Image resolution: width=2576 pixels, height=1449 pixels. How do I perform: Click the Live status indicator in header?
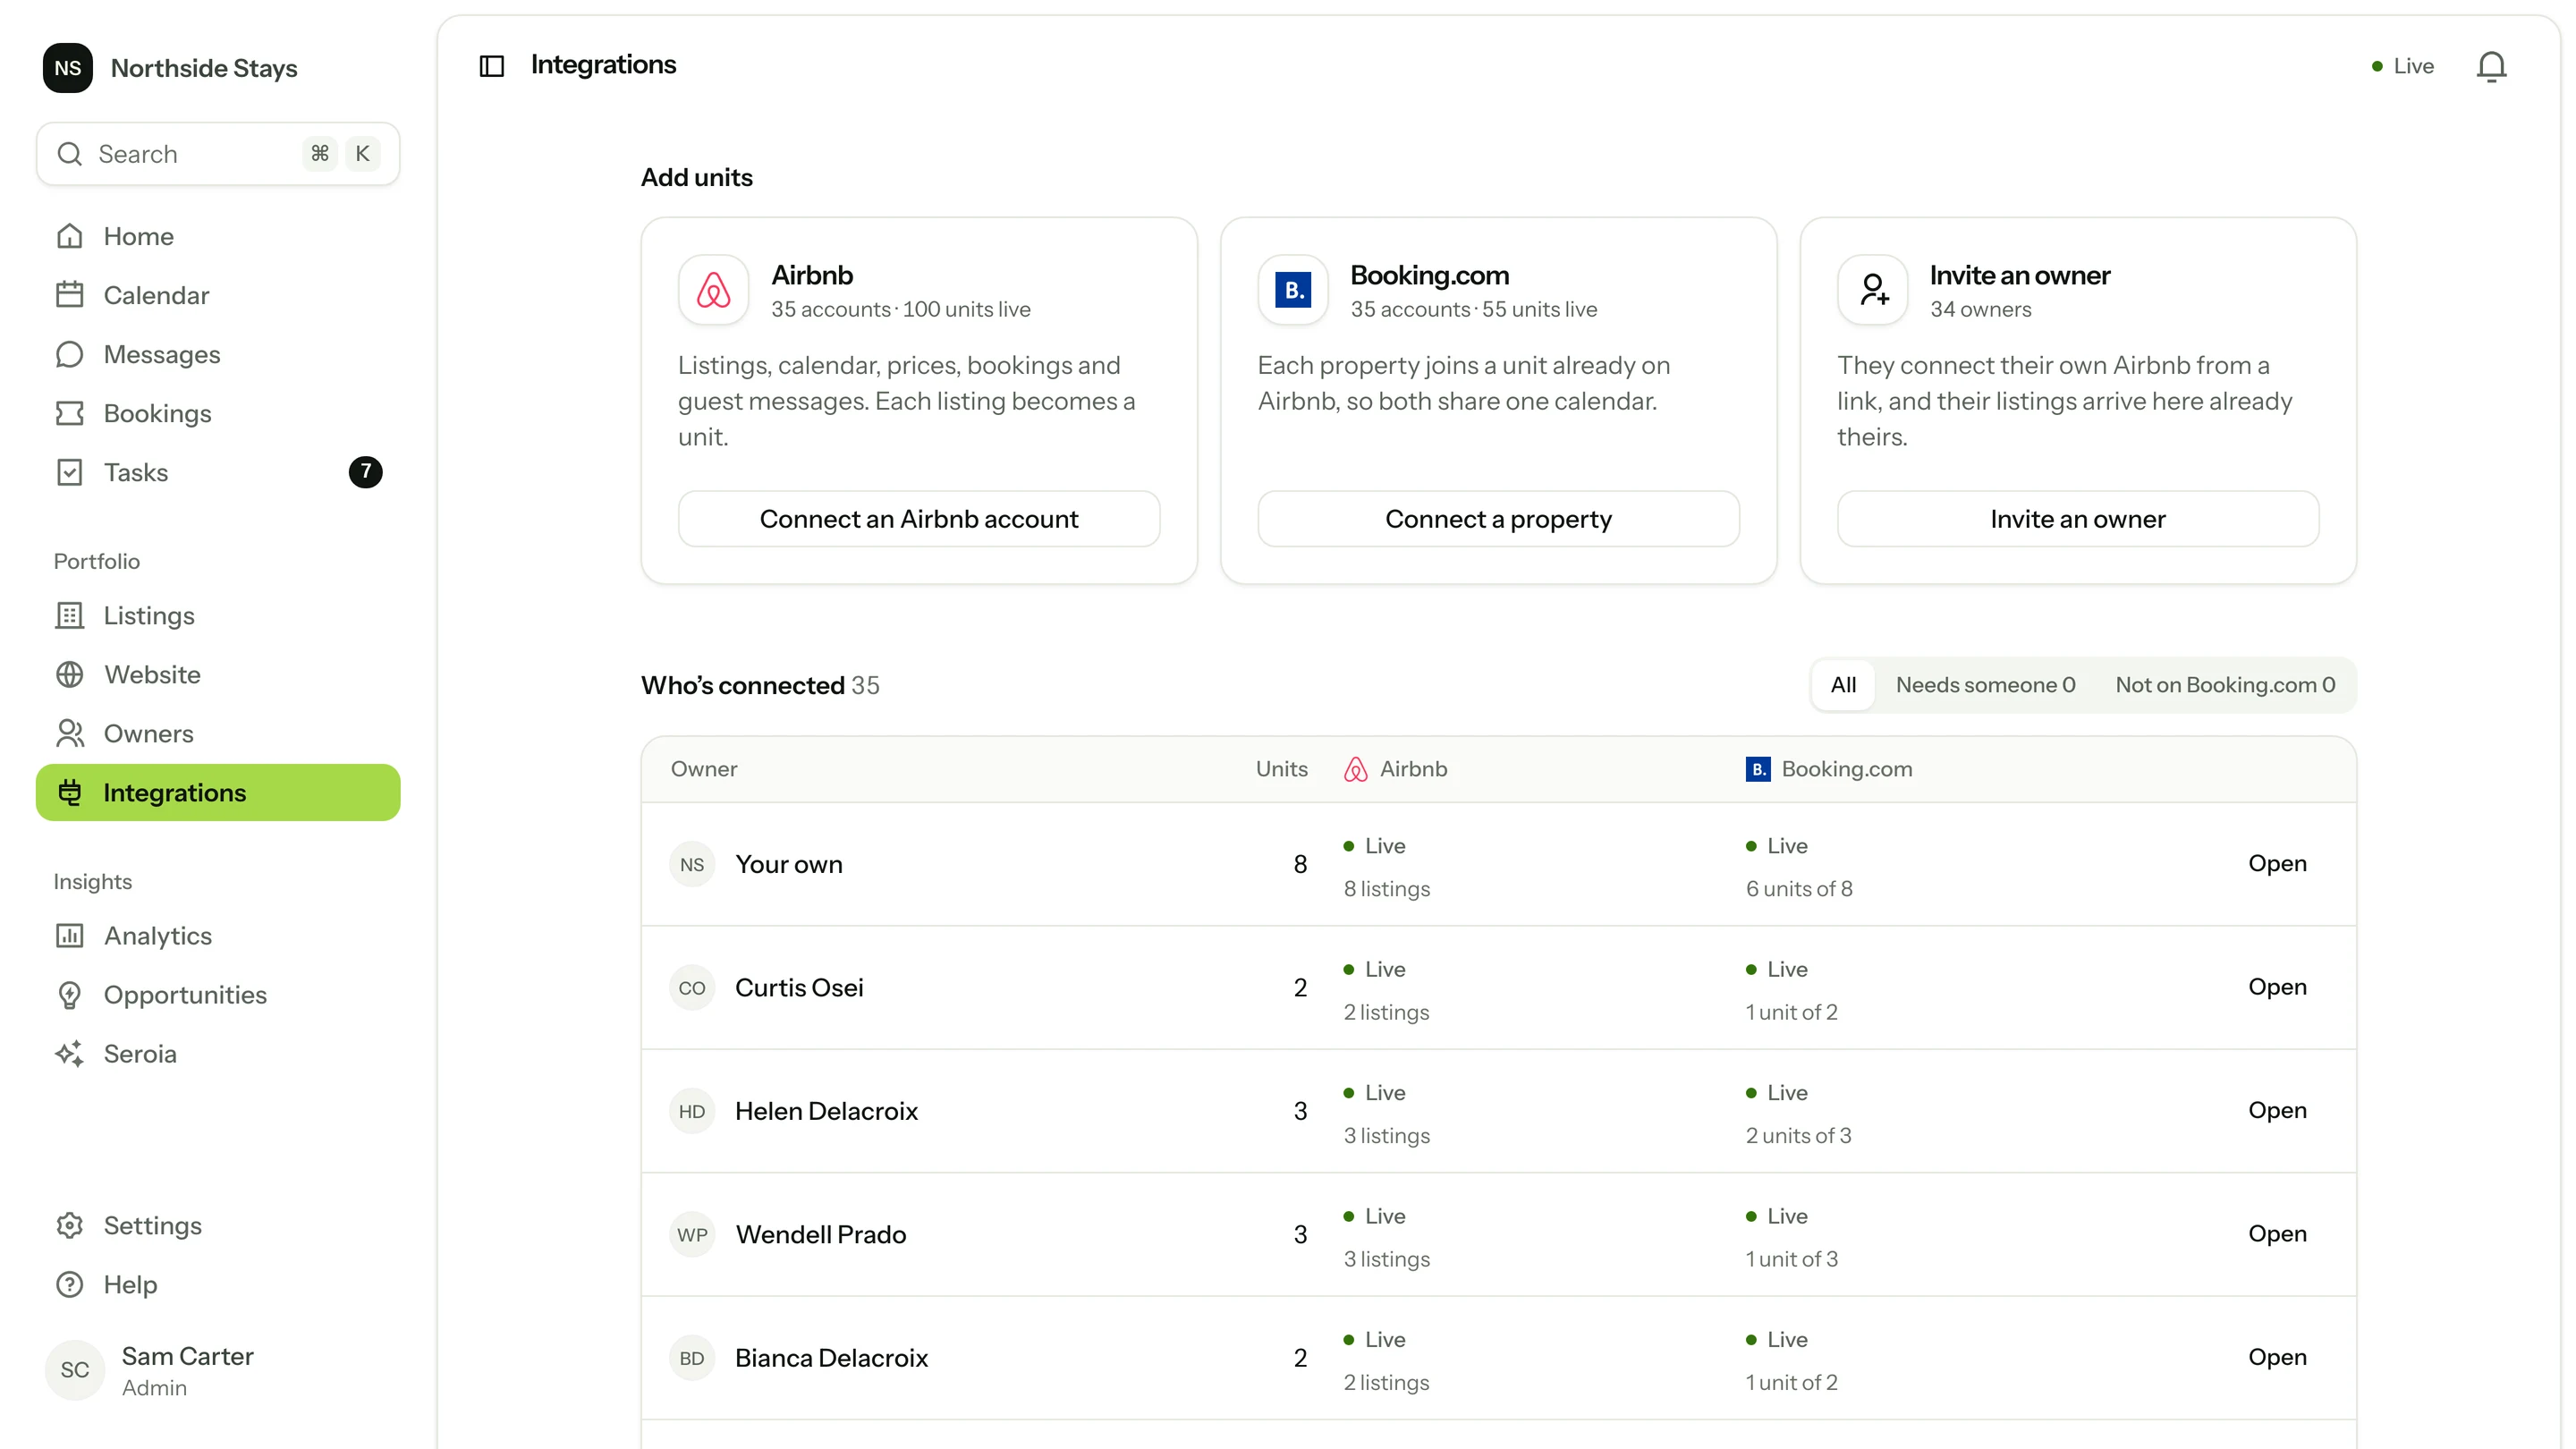point(2402,66)
